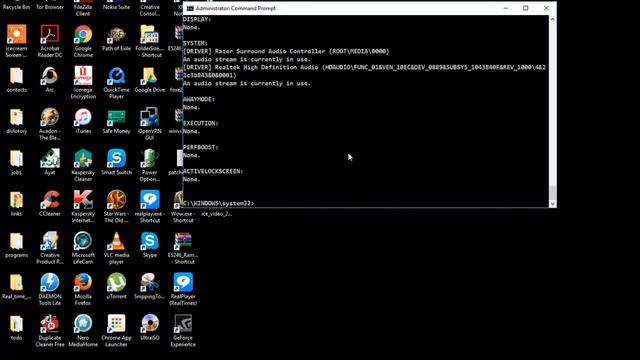Screen dimensions: 640x360
Task: Open the Creative Product Registration icon
Action: pos(50,241)
